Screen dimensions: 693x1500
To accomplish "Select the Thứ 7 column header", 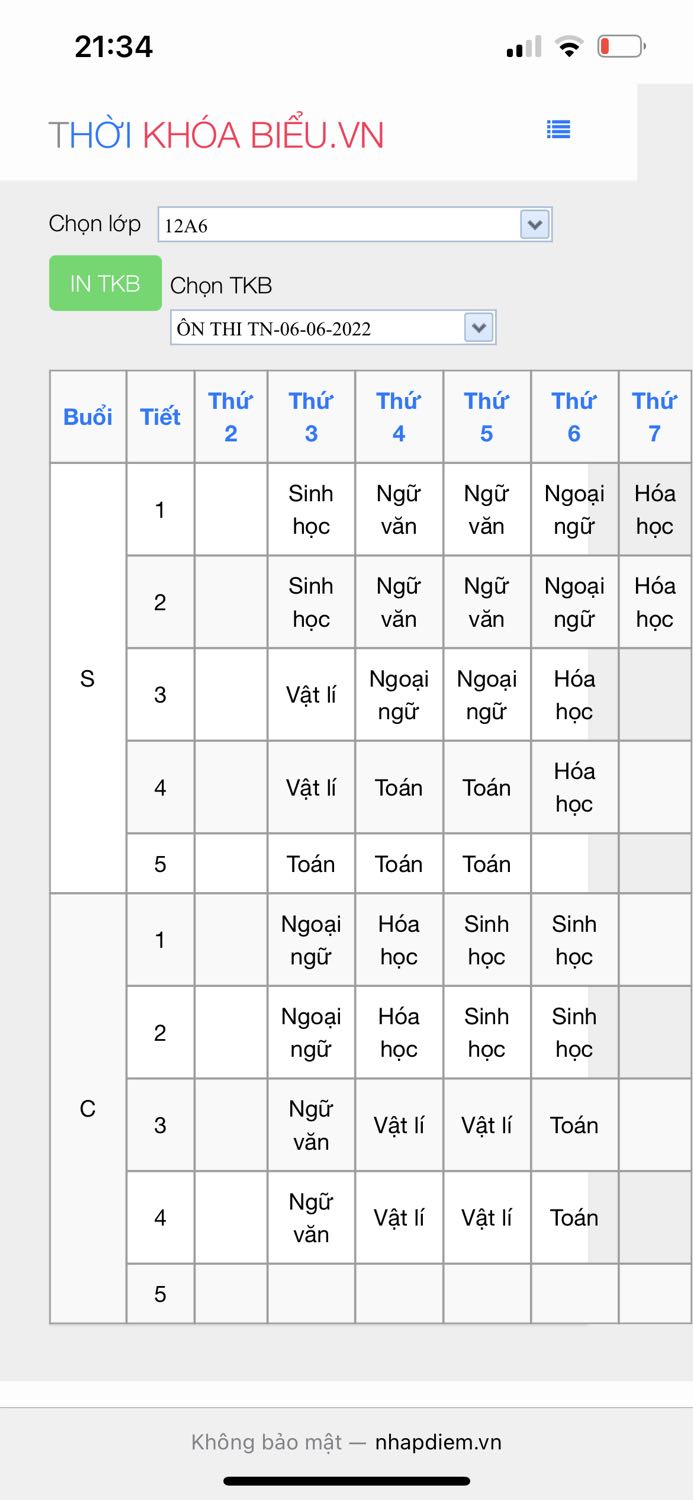I will [x=654, y=417].
